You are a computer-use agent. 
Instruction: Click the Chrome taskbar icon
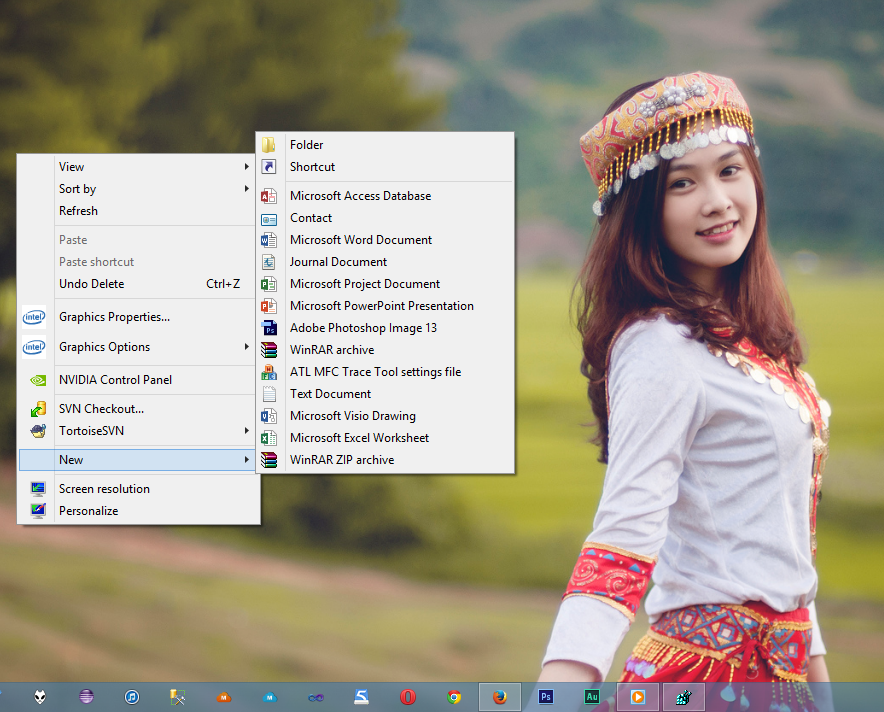click(454, 697)
